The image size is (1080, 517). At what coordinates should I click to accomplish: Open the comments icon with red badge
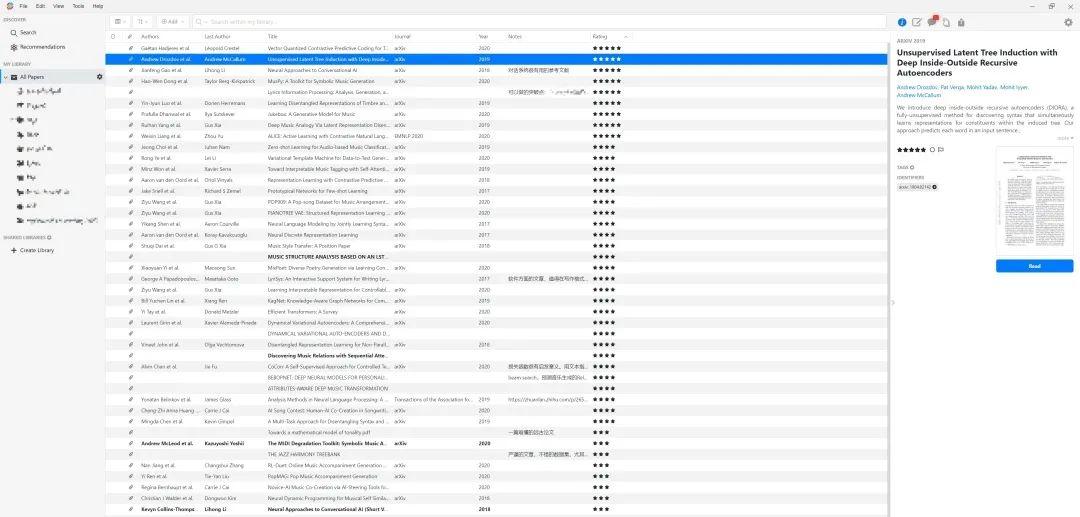coord(932,22)
